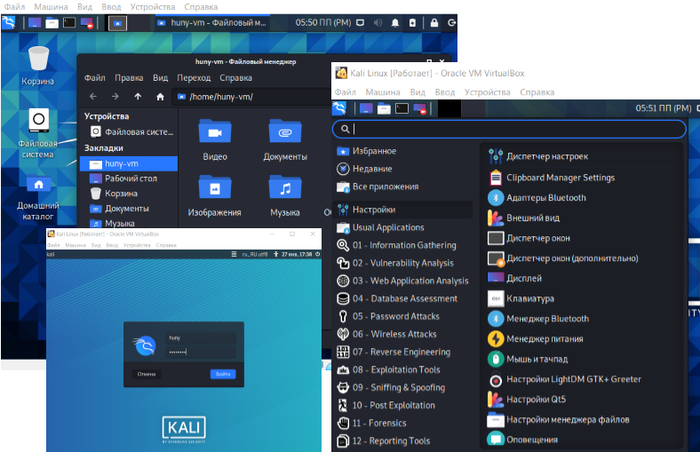Open Clipboard Manager Settings
Viewport: 700px width, 452px height.
(583, 178)
